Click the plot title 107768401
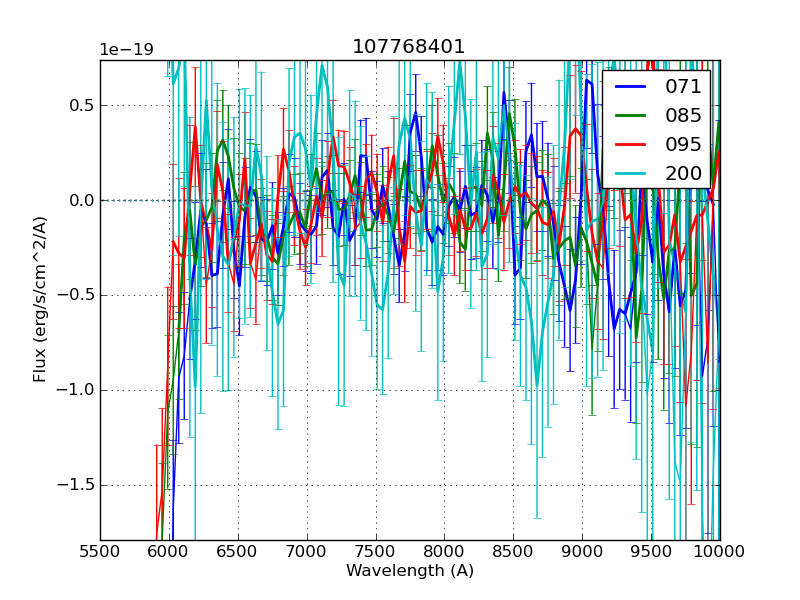The width and height of the screenshot is (800, 600). pos(409,47)
